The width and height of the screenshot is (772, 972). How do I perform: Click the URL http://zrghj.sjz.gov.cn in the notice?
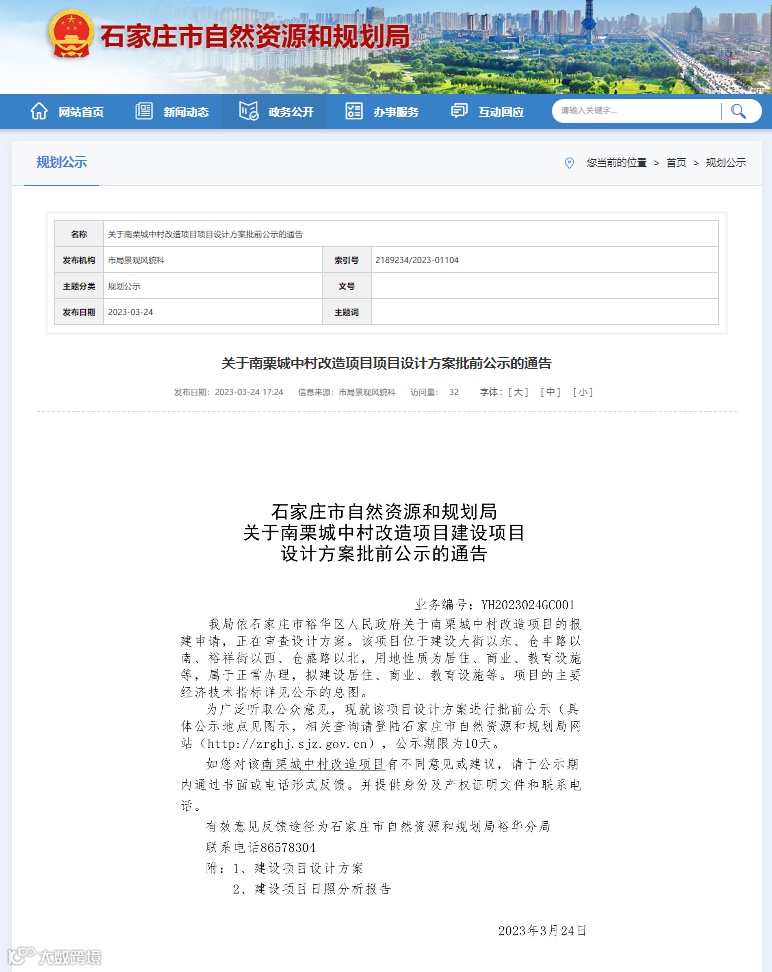[x=287, y=743]
